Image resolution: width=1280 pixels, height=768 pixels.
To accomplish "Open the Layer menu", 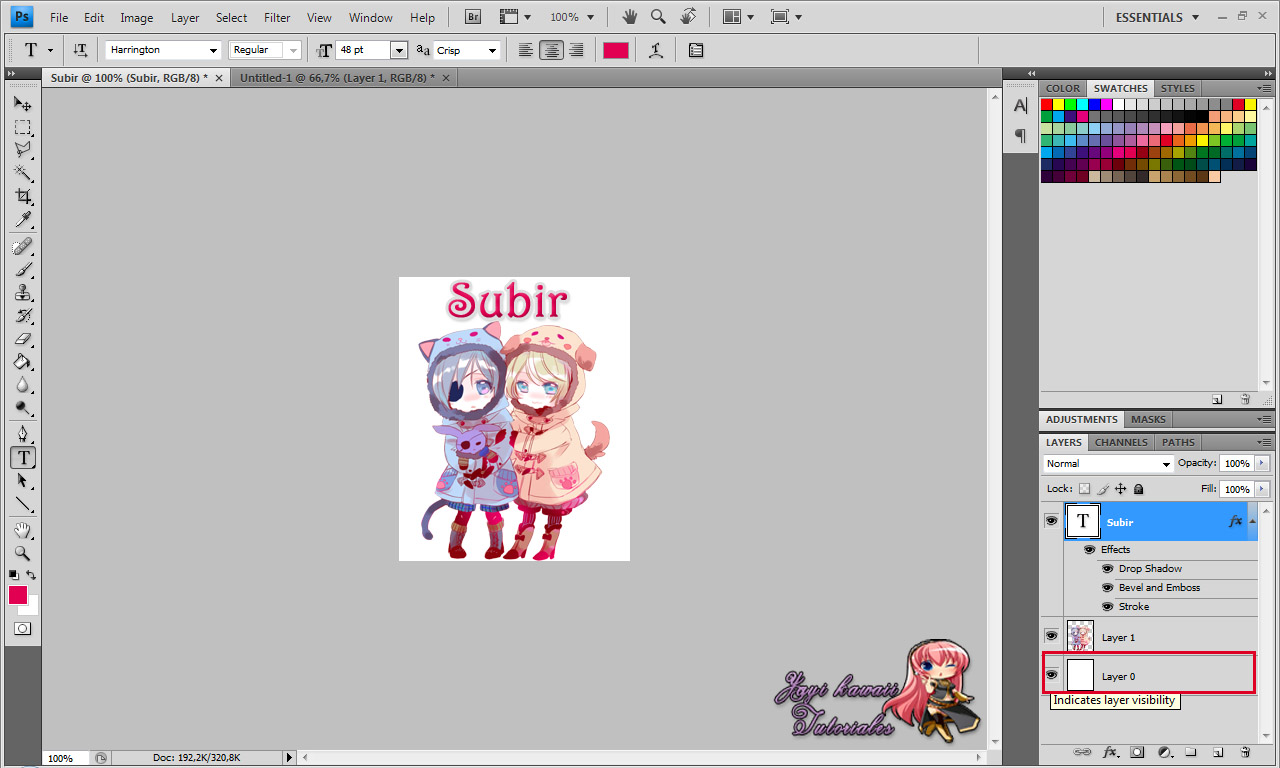I will tap(185, 17).
